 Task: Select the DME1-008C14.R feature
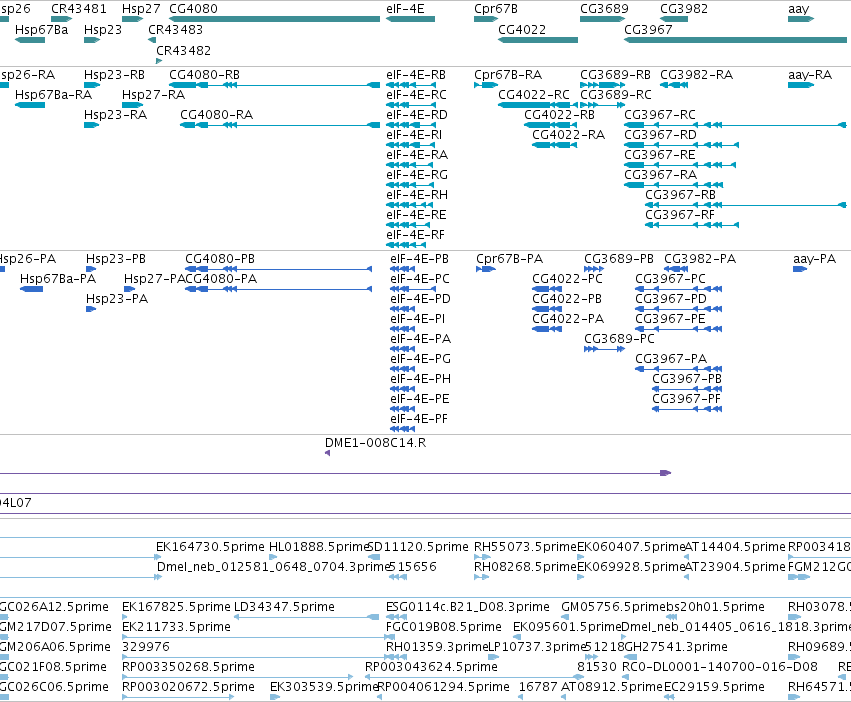pos(327,453)
